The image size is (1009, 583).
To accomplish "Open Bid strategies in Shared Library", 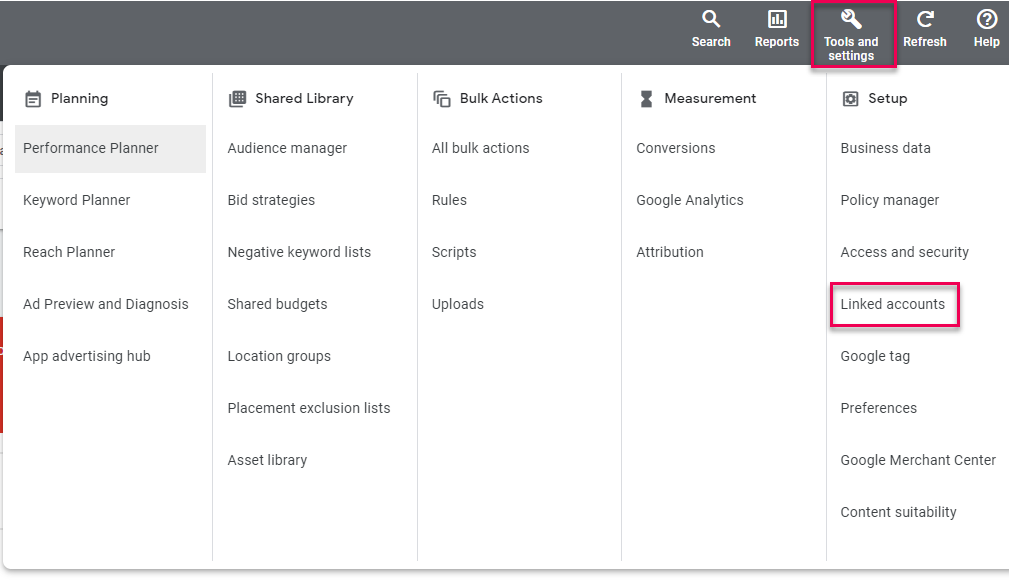I will pos(271,200).
